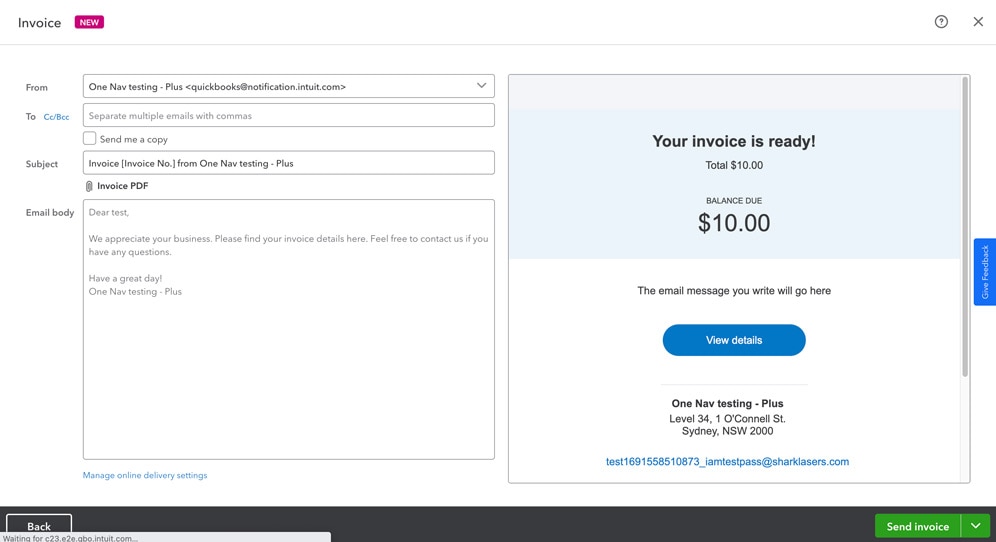Click the $10.00 balance due amount

coord(734,223)
